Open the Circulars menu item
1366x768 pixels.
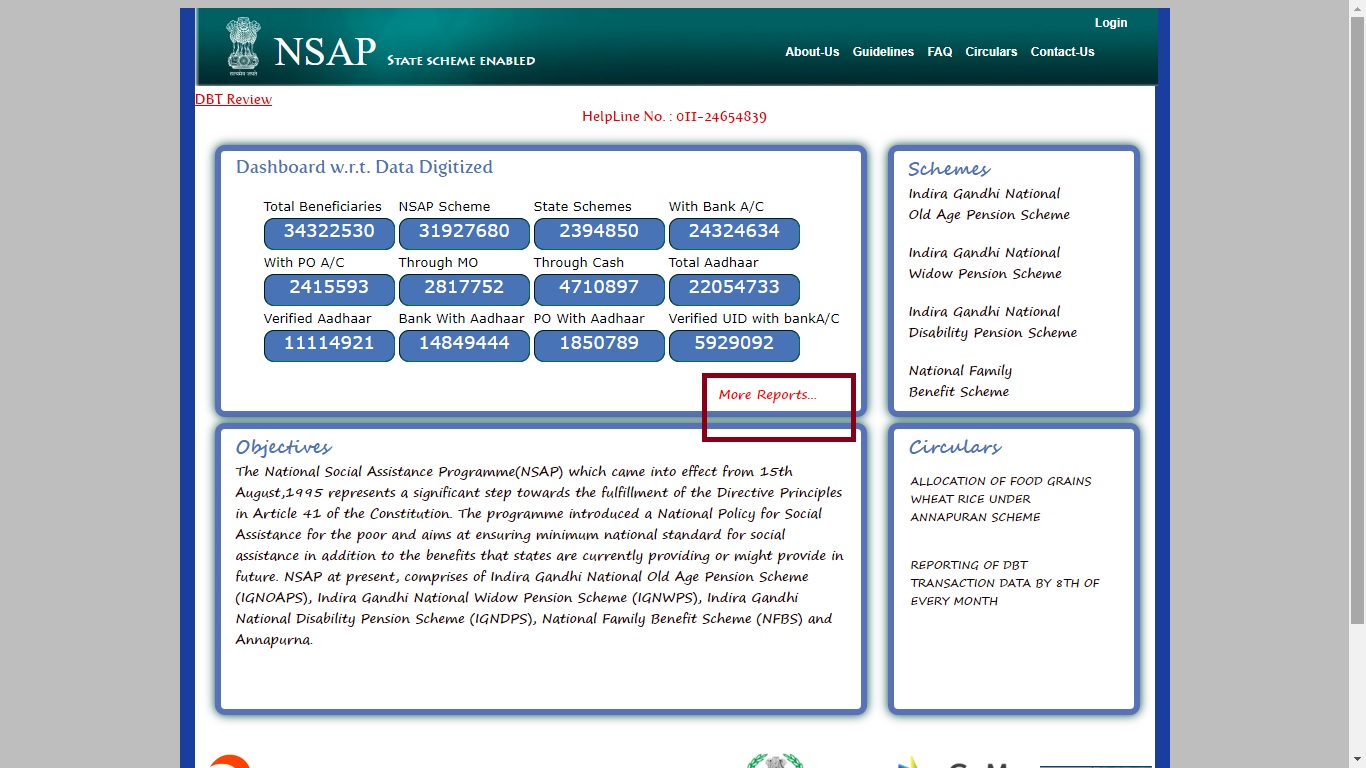click(x=991, y=52)
